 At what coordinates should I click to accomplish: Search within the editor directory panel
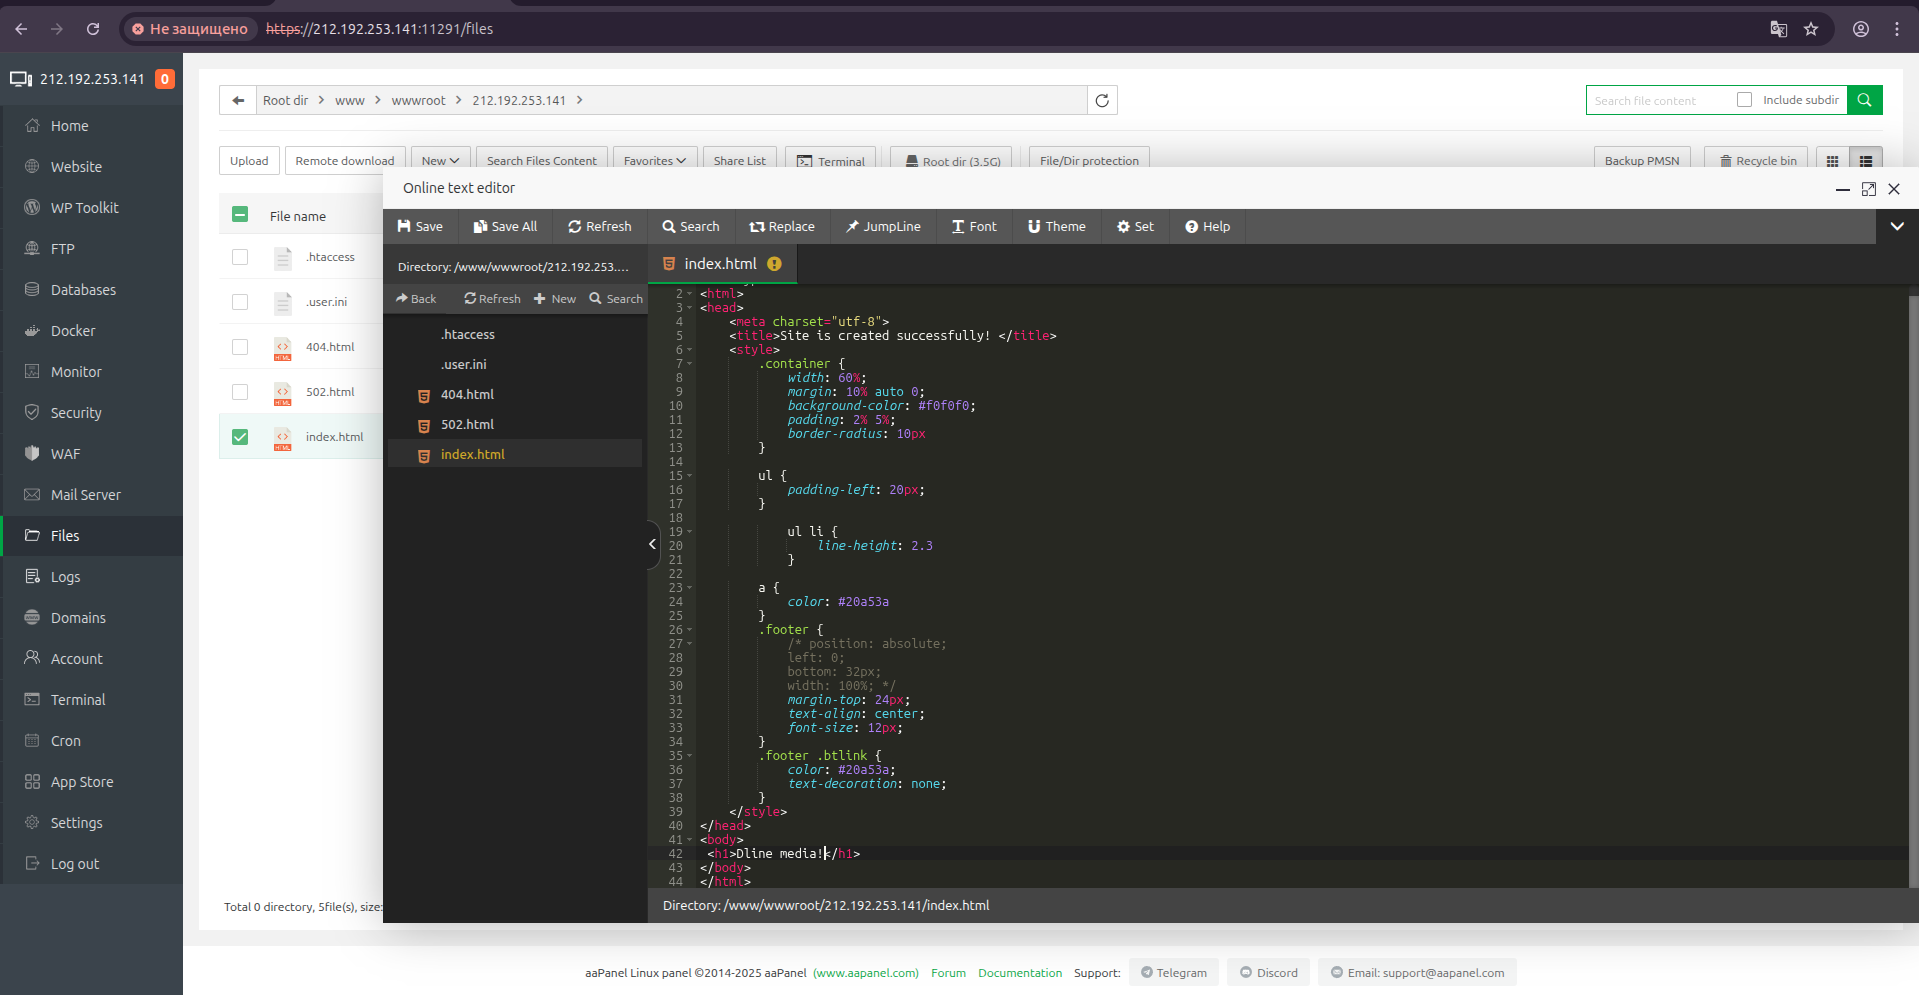(616, 299)
